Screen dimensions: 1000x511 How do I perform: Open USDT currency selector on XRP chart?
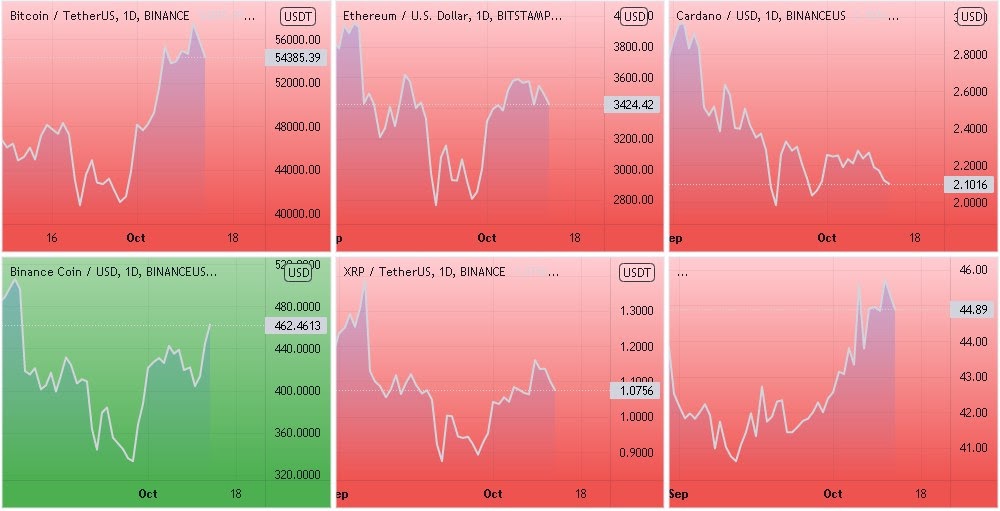click(x=634, y=272)
